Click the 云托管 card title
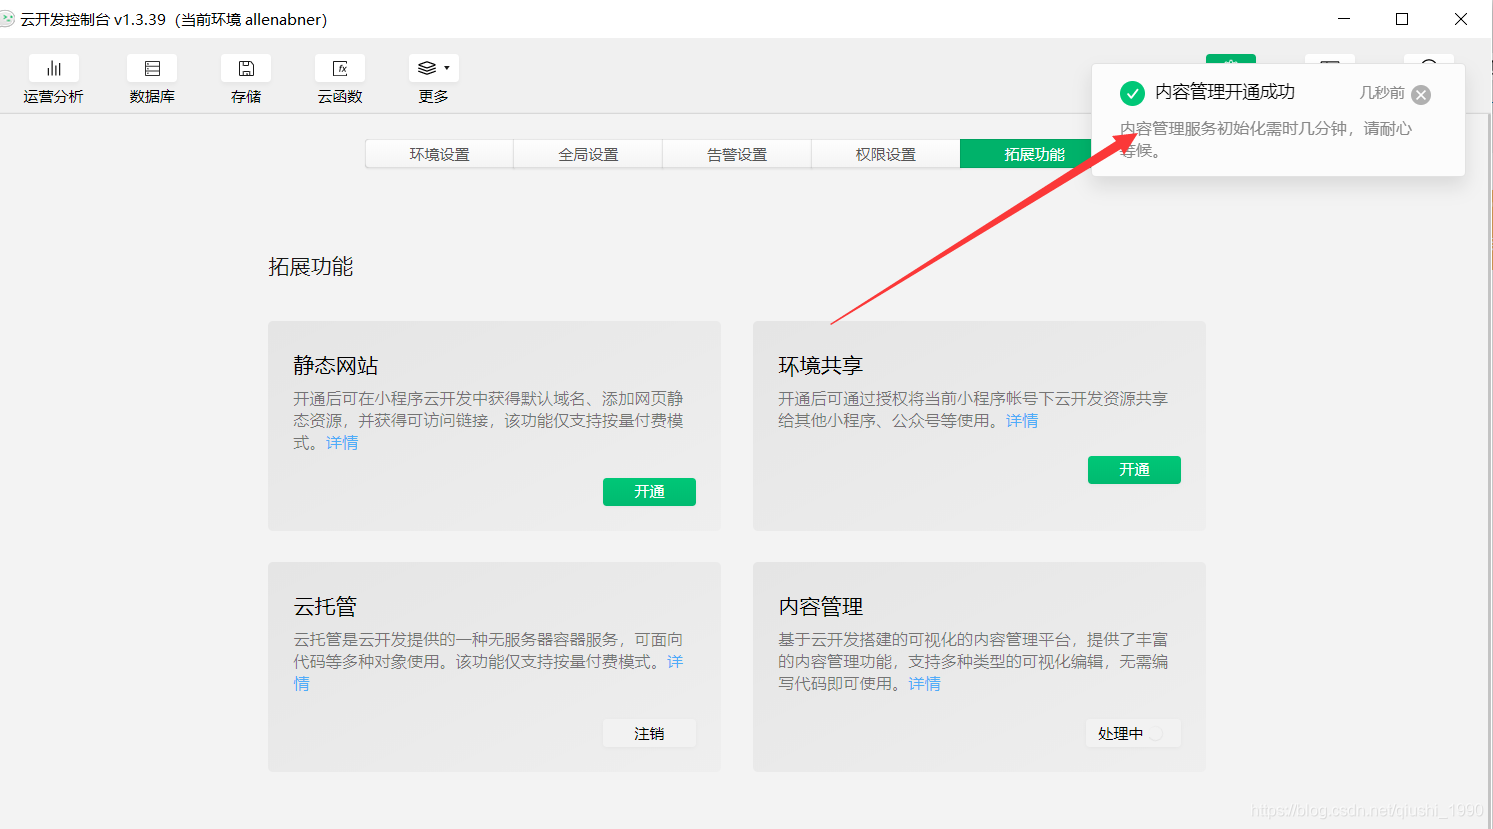The image size is (1493, 829). [x=325, y=607]
